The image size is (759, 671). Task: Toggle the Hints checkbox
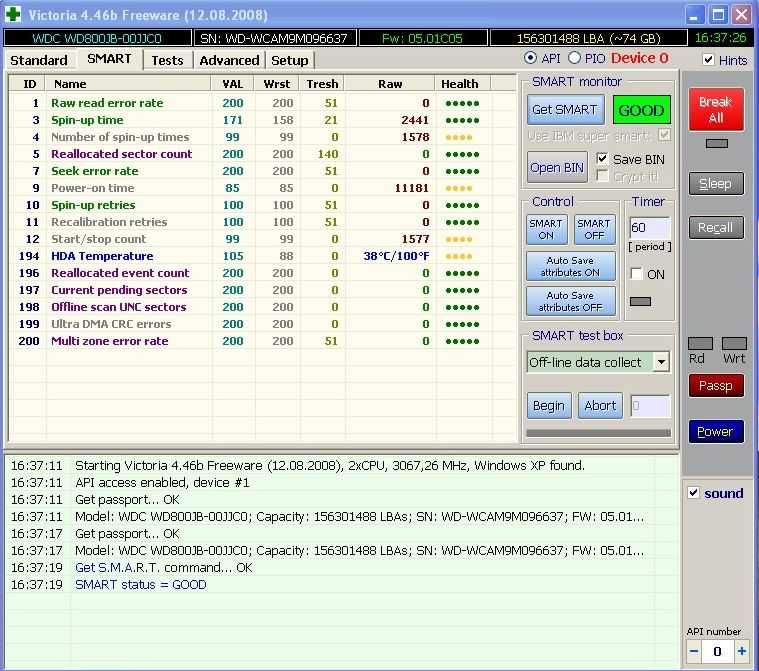(708, 60)
